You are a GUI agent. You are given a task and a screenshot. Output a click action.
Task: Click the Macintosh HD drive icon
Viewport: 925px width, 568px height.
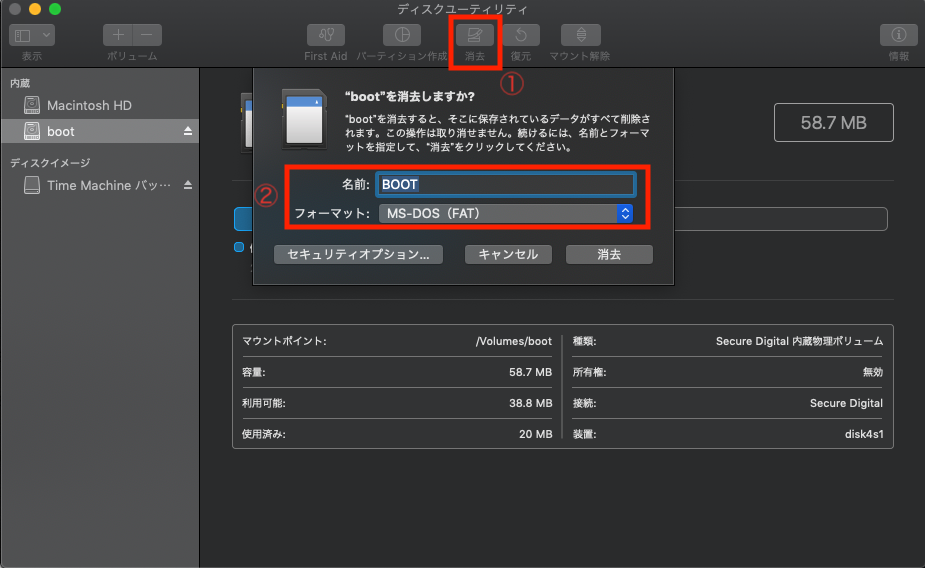coord(32,105)
